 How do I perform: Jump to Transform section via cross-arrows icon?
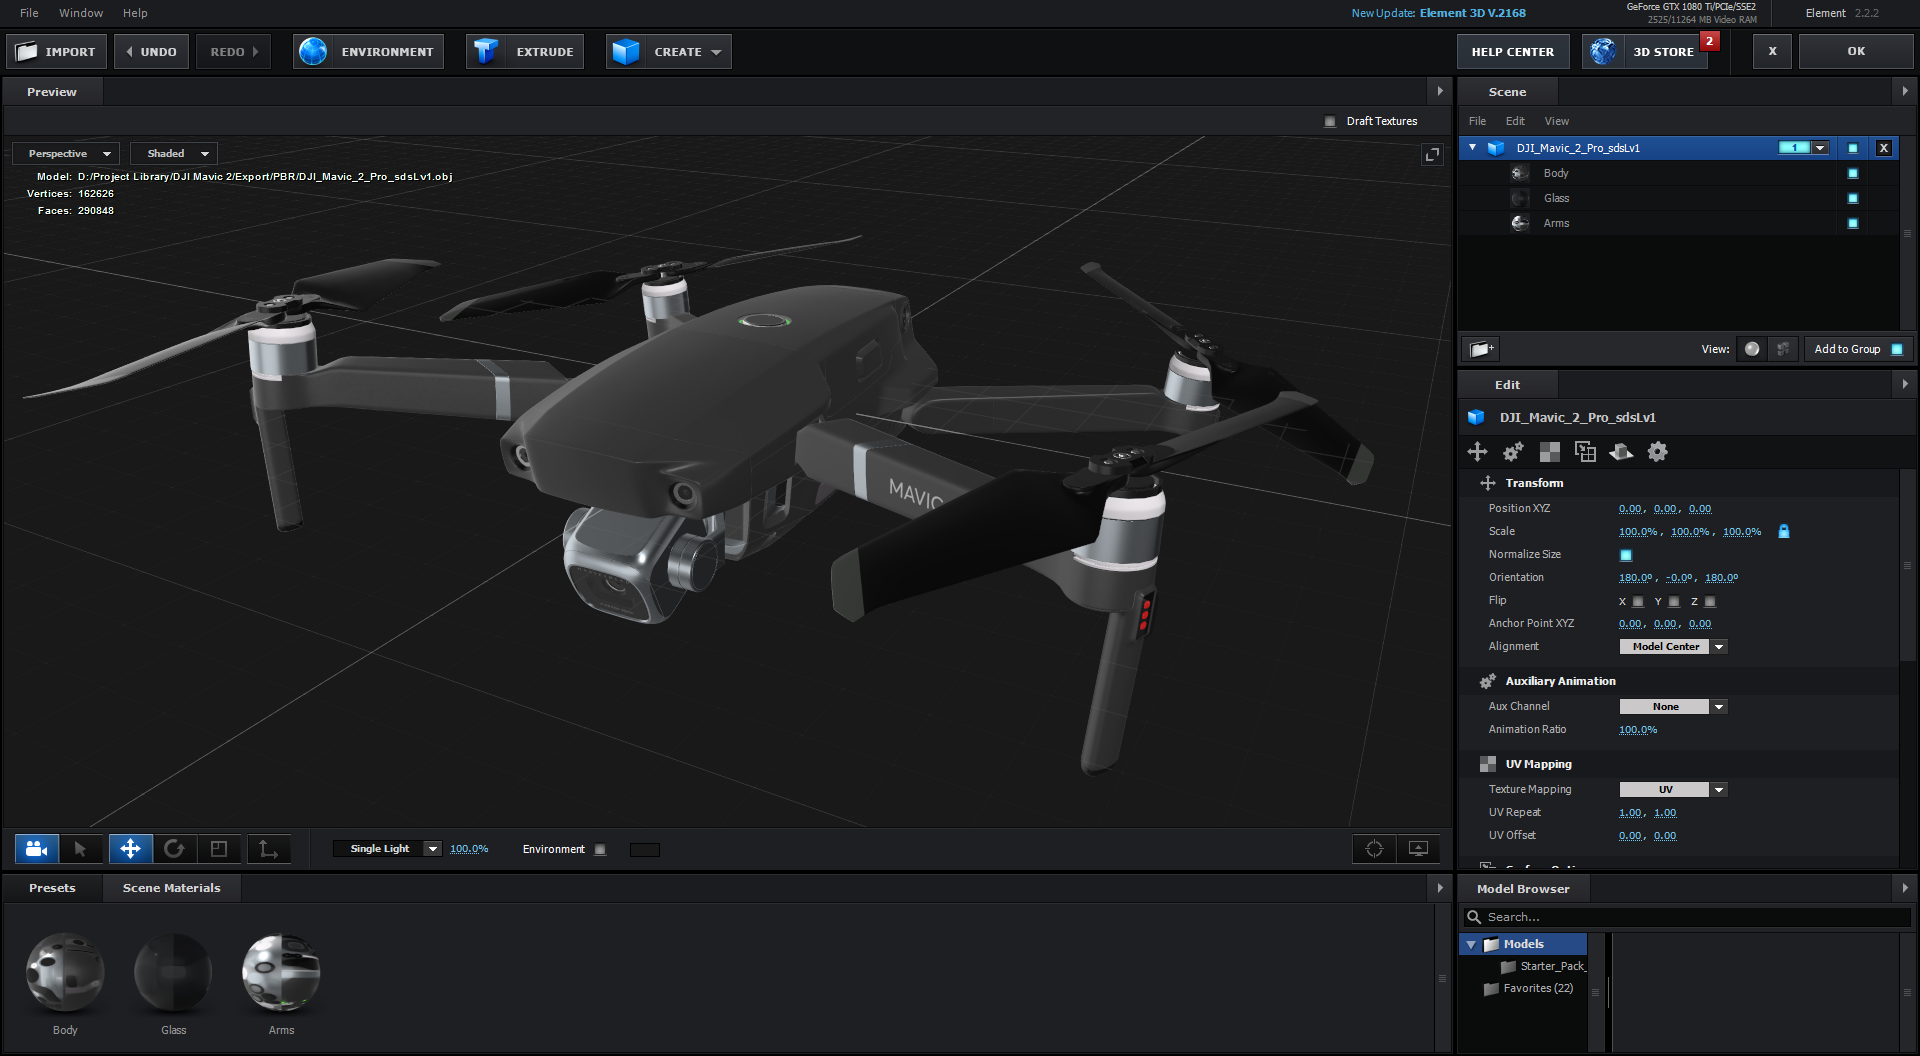pos(1477,452)
